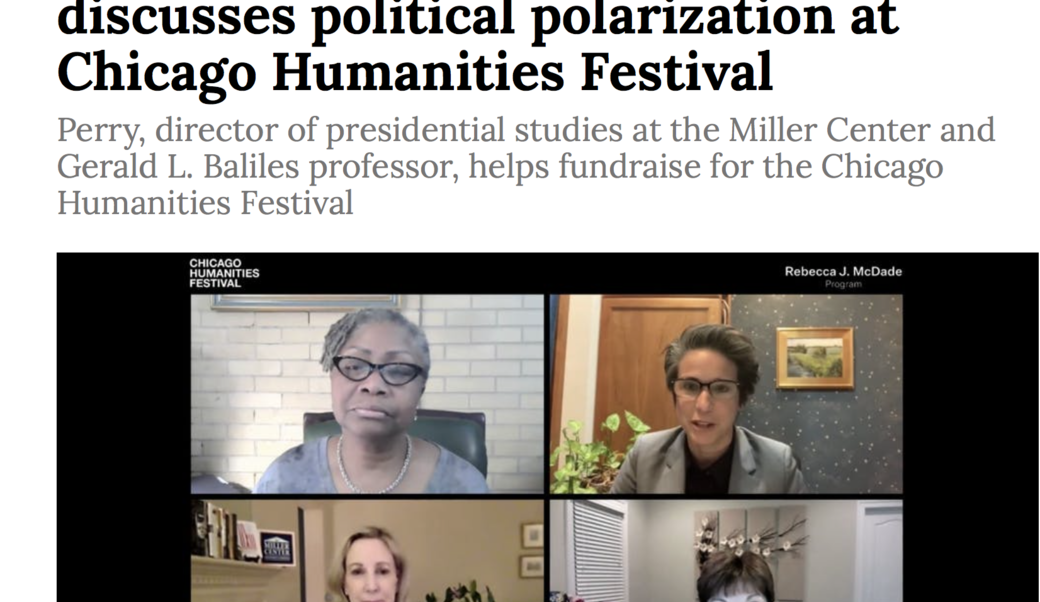Image resolution: width=1040 pixels, height=602 pixels.
Task: Open video panel with brick wall background
Action: tap(367, 394)
